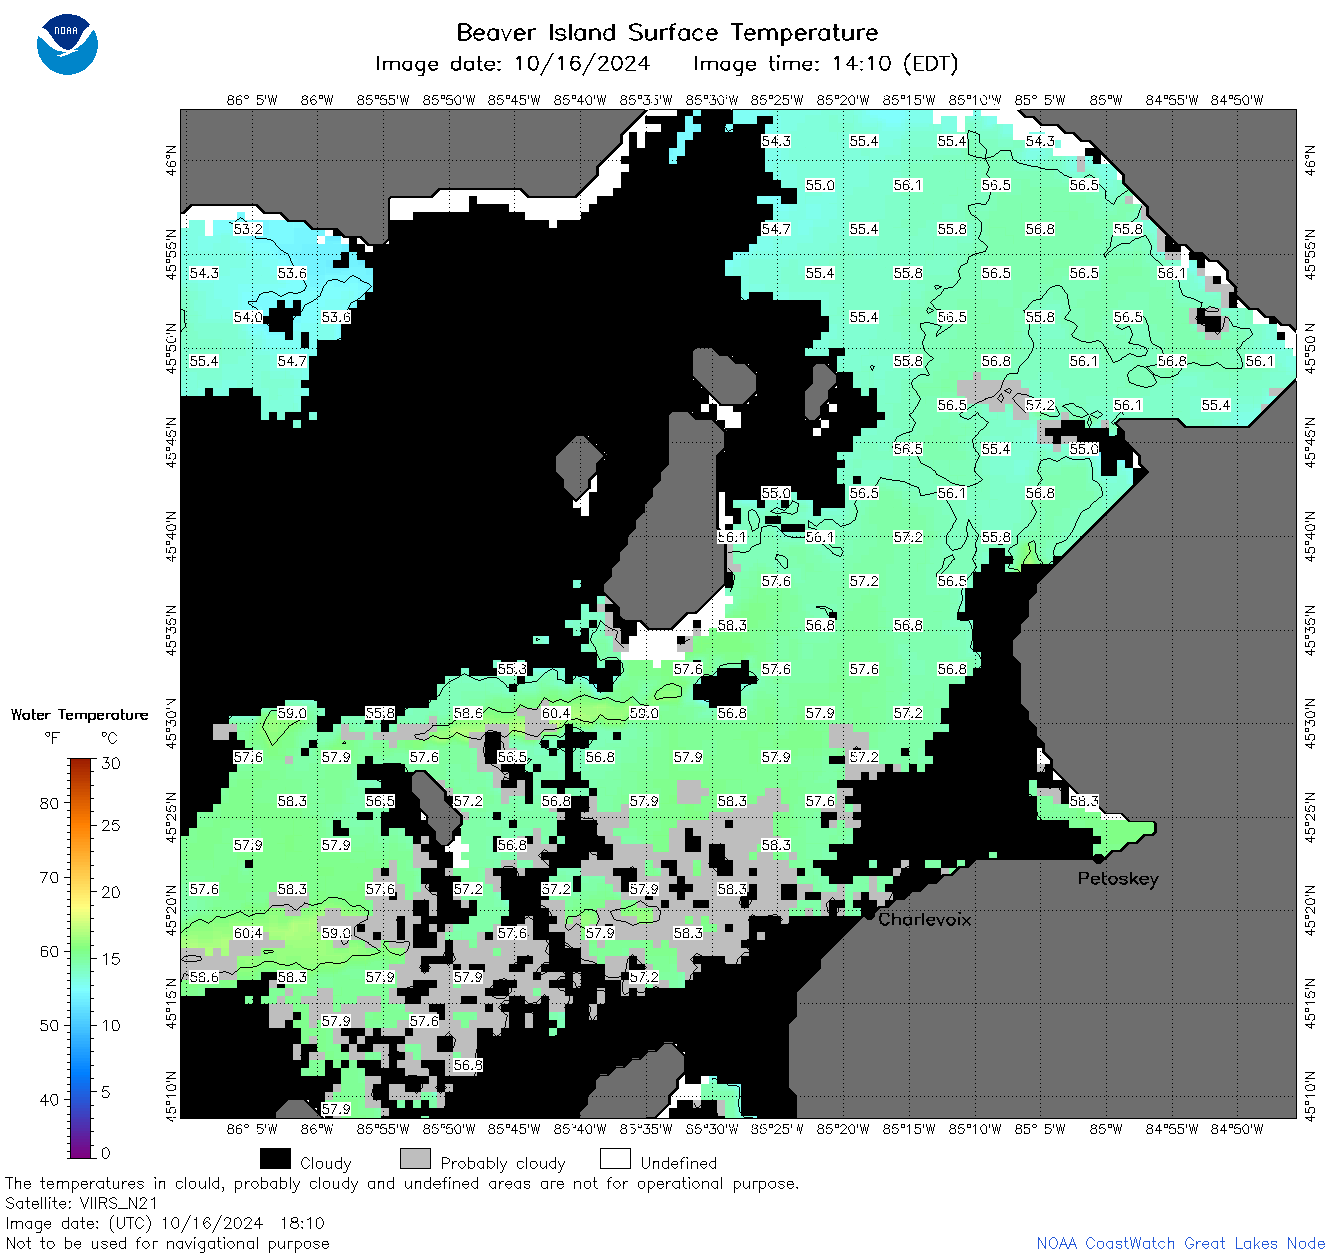Screen dimensions: 1336x1259
Task: Click the black Cloudy legend swatch
Action: 275,1159
